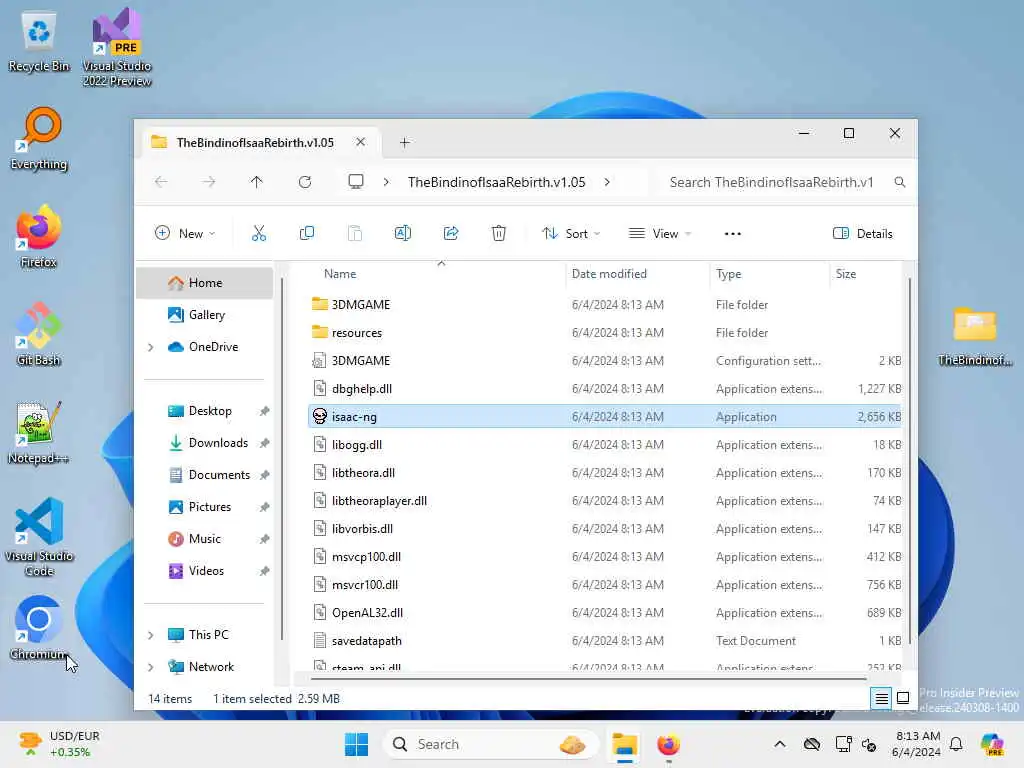This screenshot has height=768, width=1024.
Task: Select the isaac-ng application file
Action: [x=605, y=417]
